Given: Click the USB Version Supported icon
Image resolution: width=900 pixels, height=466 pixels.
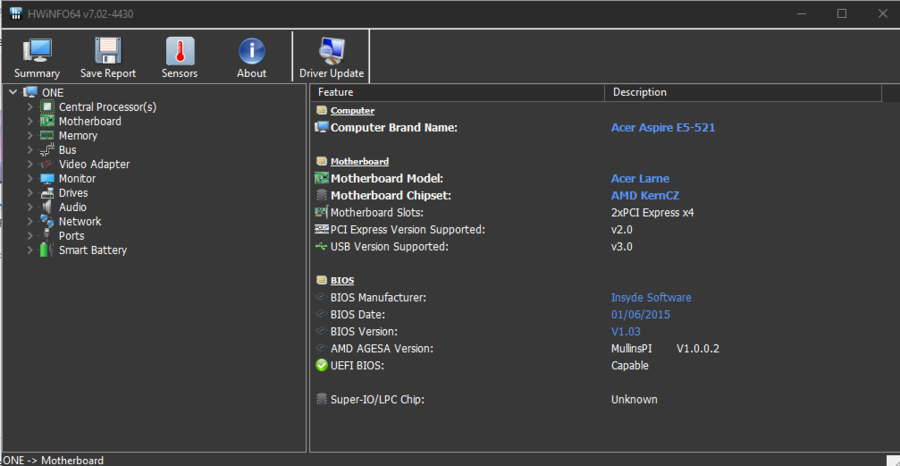Looking at the screenshot, I should click(x=321, y=247).
